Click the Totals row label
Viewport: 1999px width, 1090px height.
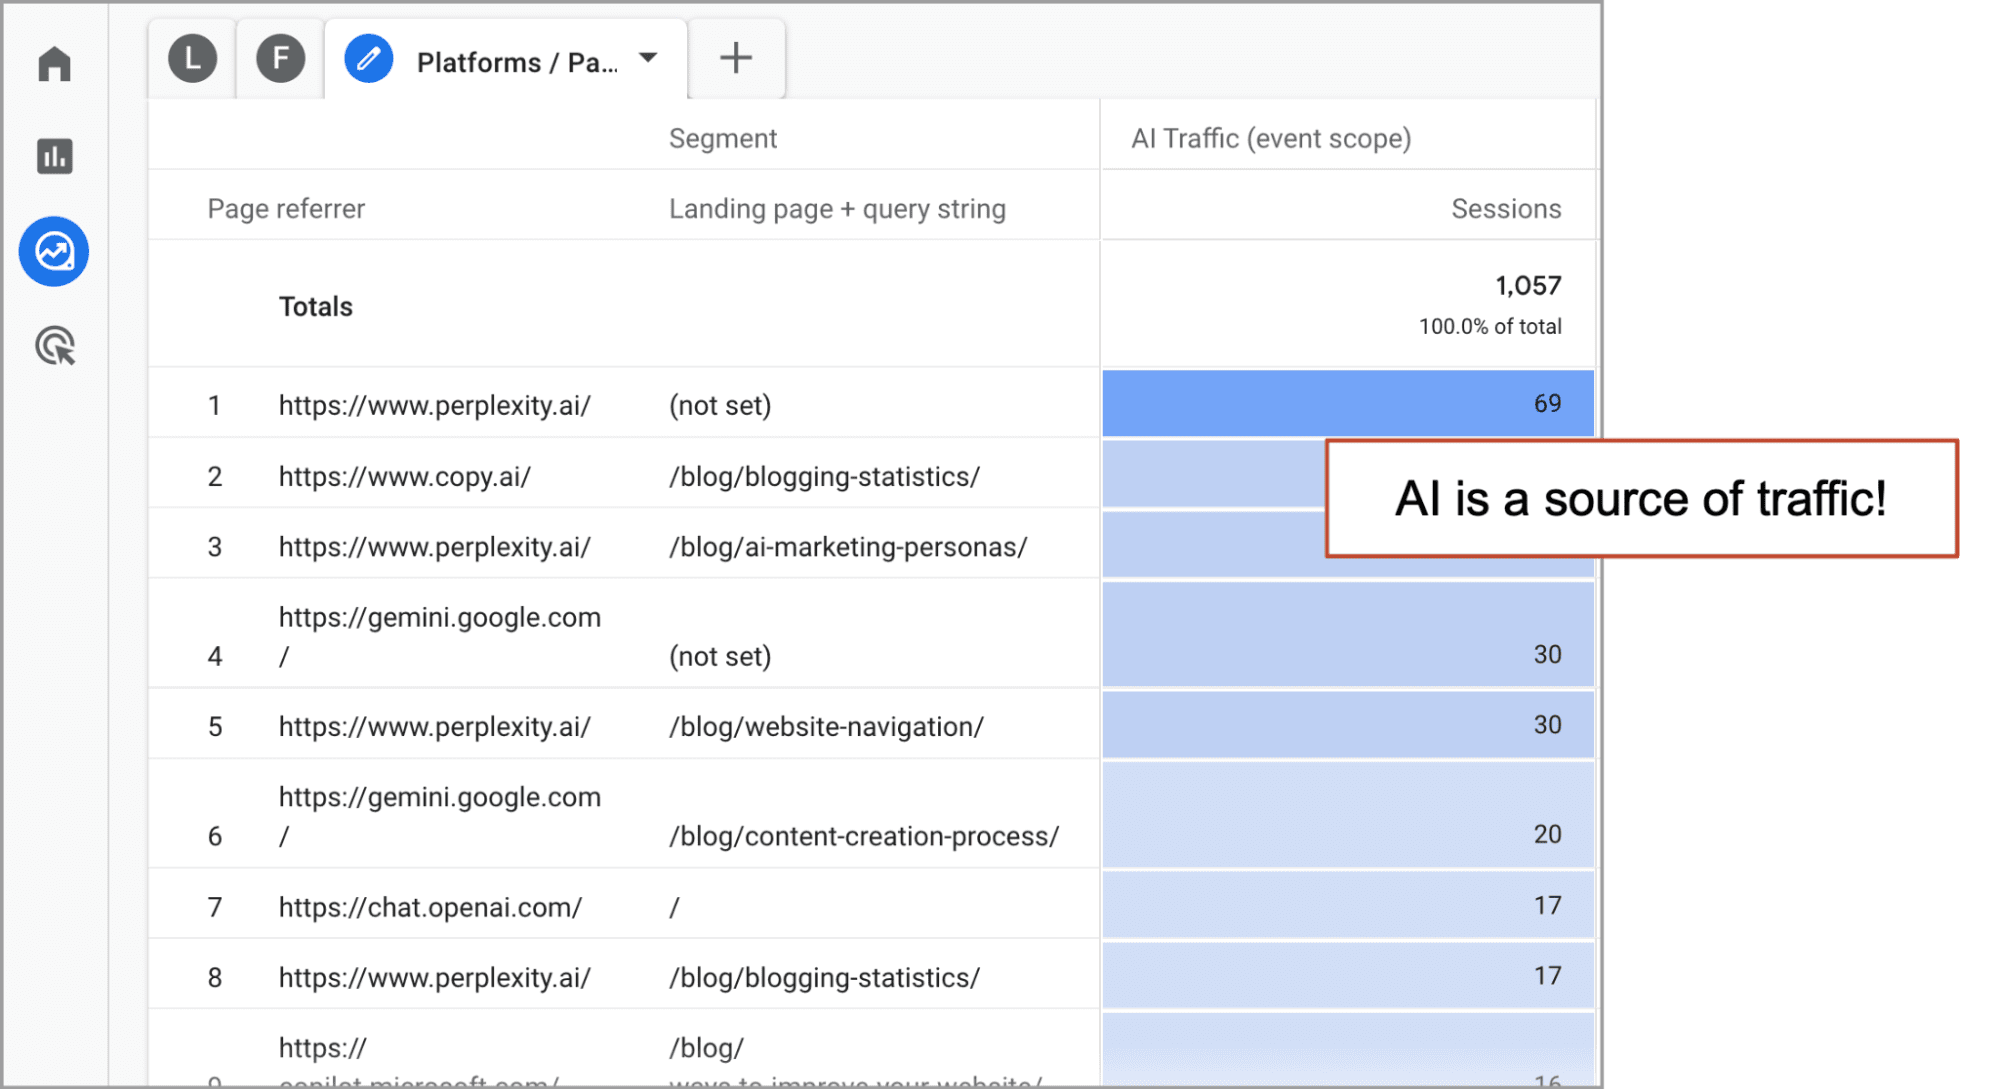pyautogui.click(x=315, y=307)
